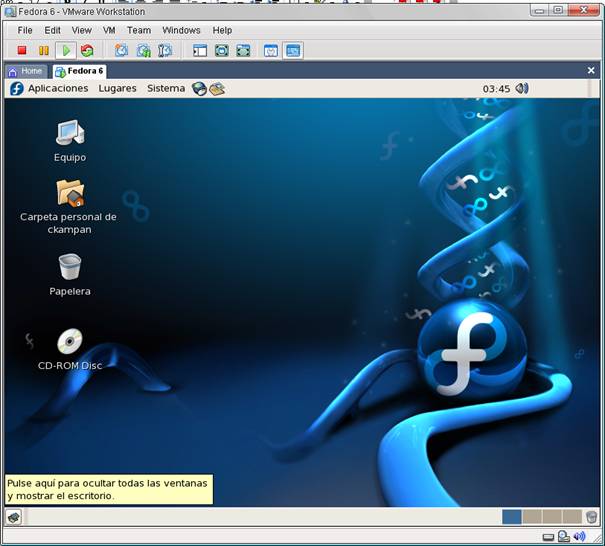This screenshot has width=605, height=546.
Task: Click the red Power Off button
Action: tap(22, 50)
